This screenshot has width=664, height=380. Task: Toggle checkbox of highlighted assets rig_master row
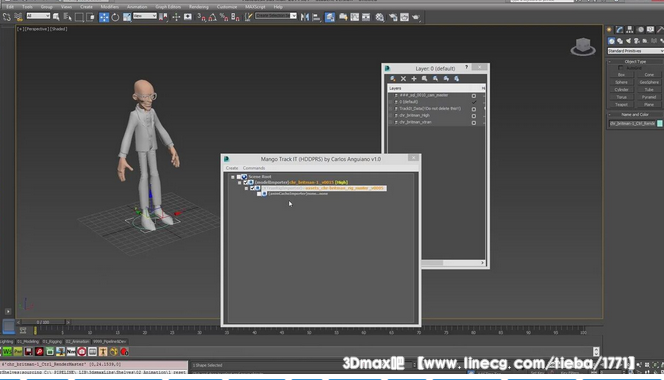[252, 188]
